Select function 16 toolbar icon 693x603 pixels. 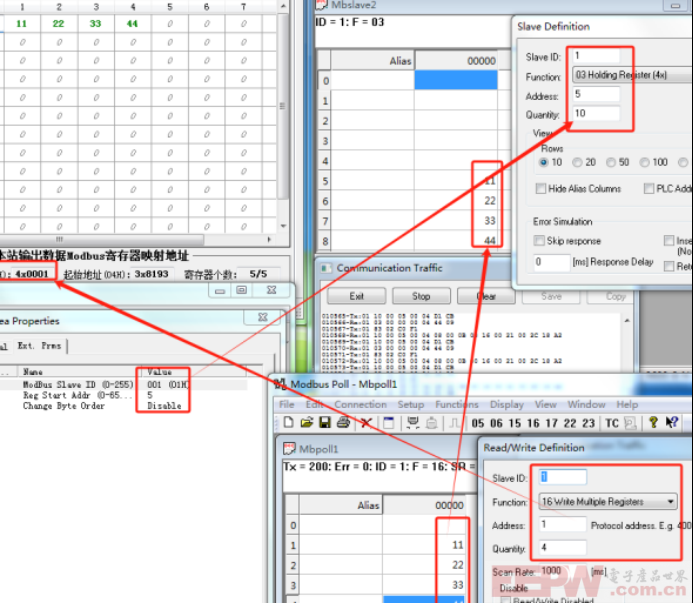(533, 423)
